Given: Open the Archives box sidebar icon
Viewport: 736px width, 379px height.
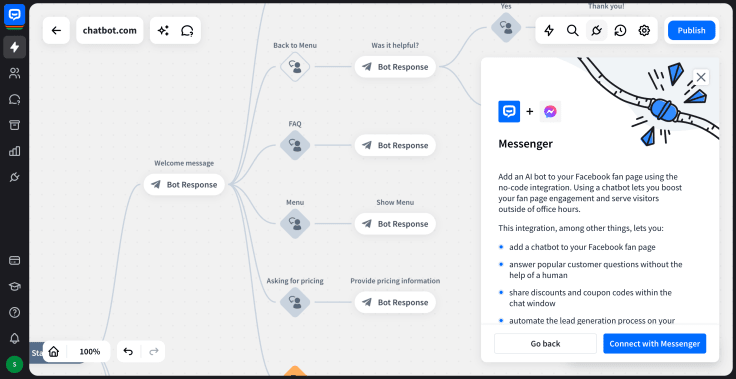Looking at the screenshot, I should click(15, 125).
